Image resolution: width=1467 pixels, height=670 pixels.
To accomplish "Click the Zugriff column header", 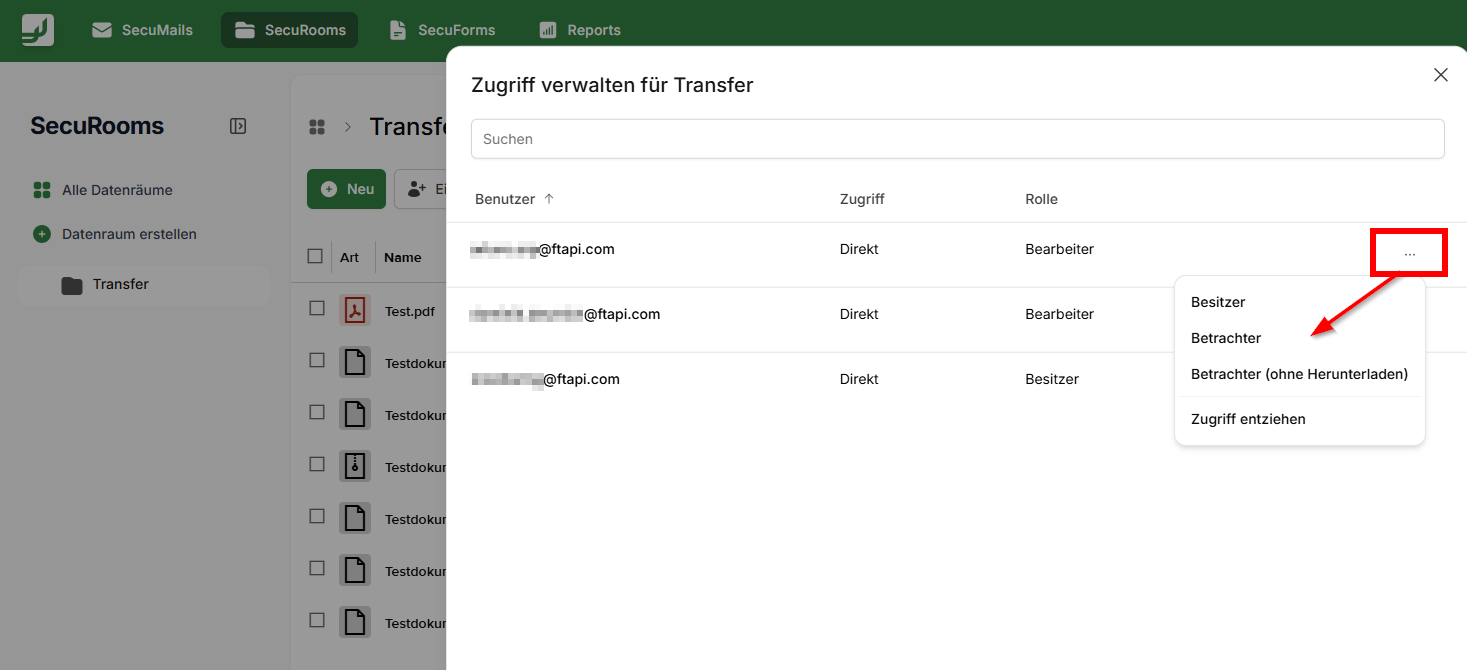I will [862, 199].
